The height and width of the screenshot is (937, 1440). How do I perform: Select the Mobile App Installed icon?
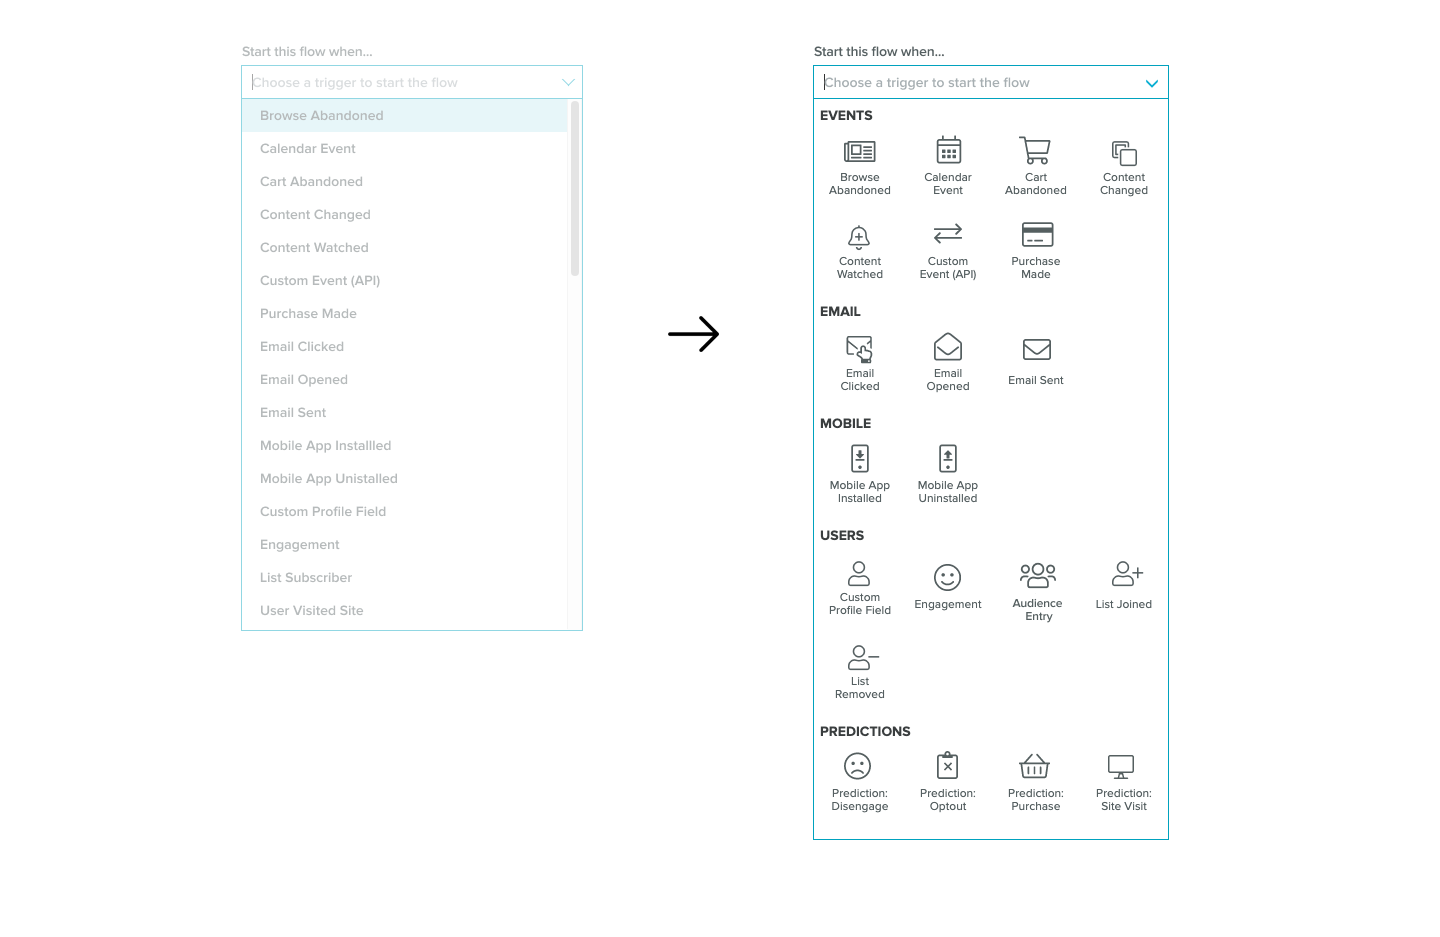tap(859, 459)
